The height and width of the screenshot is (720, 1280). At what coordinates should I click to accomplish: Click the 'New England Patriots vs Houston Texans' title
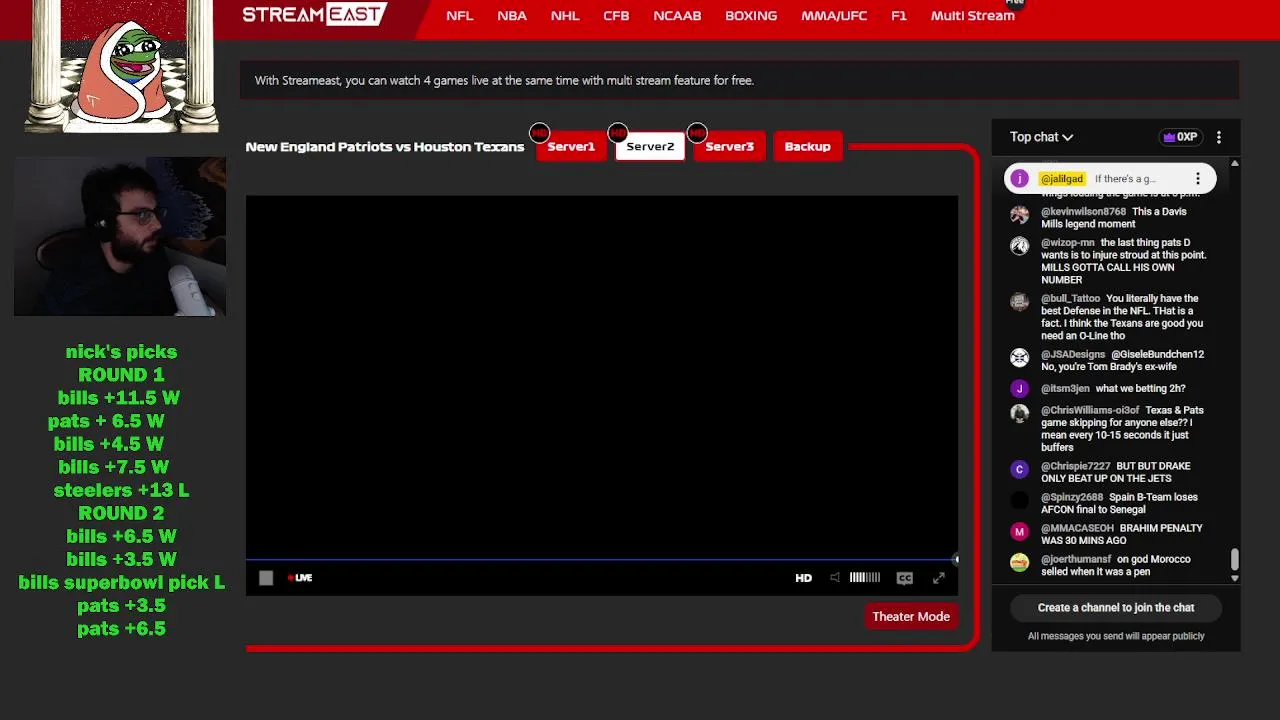click(x=385, y=147)
